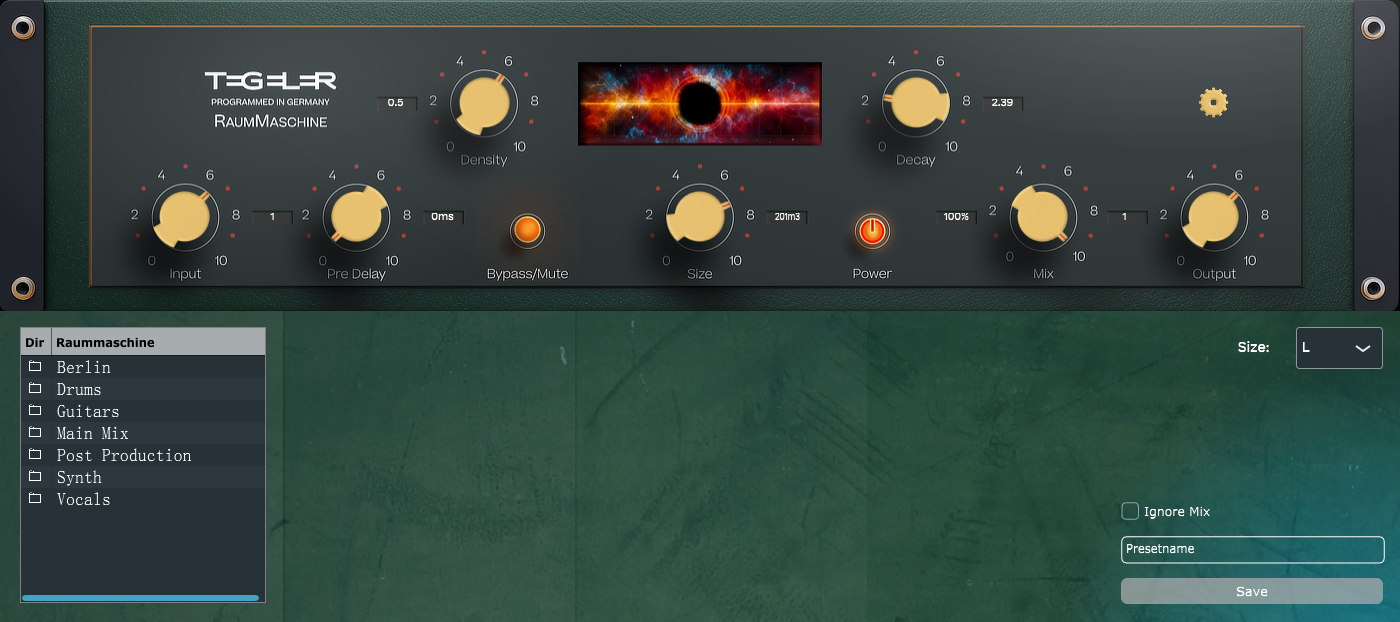Open the Berlin preset folder
The image size is (1400, 622).
(x=143, y=367)
